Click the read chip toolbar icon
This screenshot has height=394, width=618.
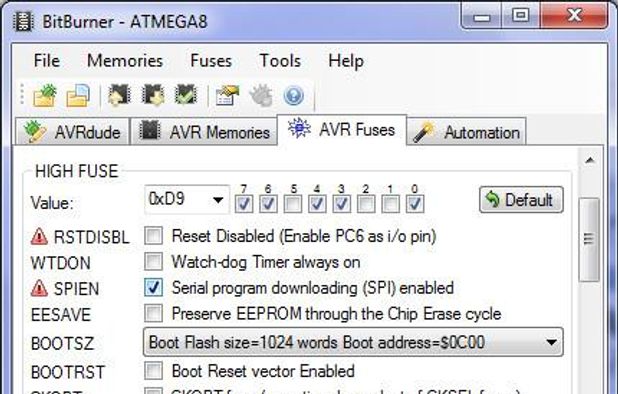point(119,95)
